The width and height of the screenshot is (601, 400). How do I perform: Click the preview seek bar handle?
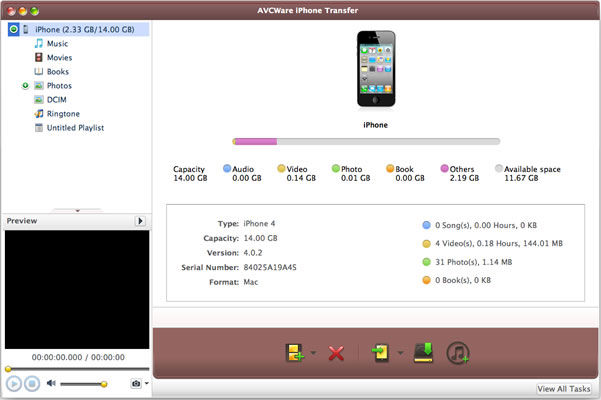pos(8,369)
